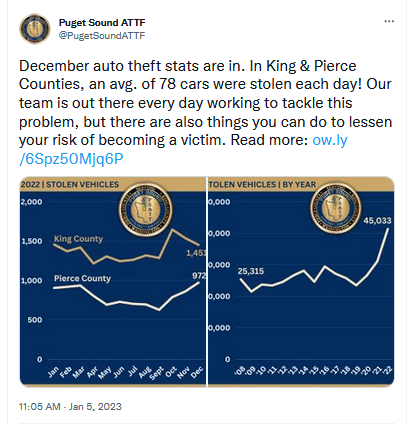Click the Pierce County line label

click(82, 278)
